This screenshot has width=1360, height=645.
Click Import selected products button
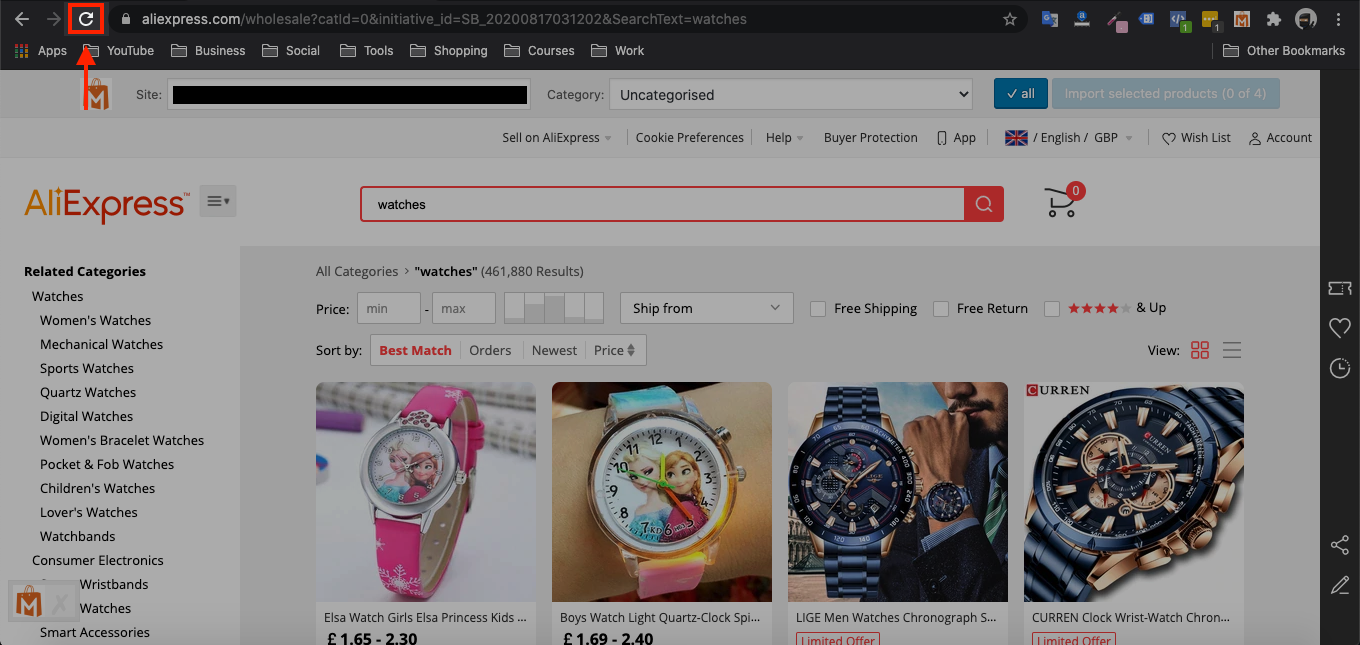tap(1165, 94)
